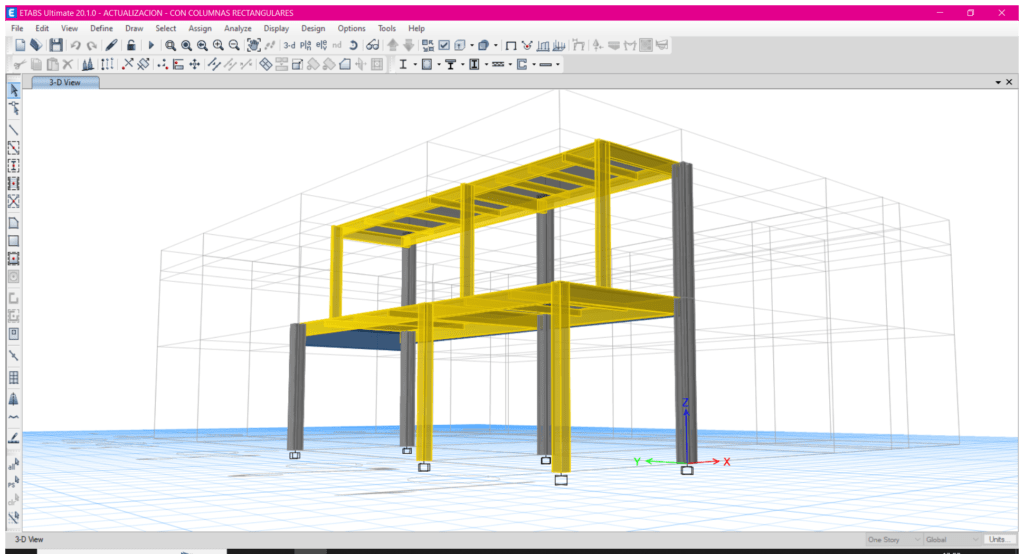Switch to 3-d view button
This screenshot has width=1024, height=554.
pyautogui.click(x=289, y=45)
